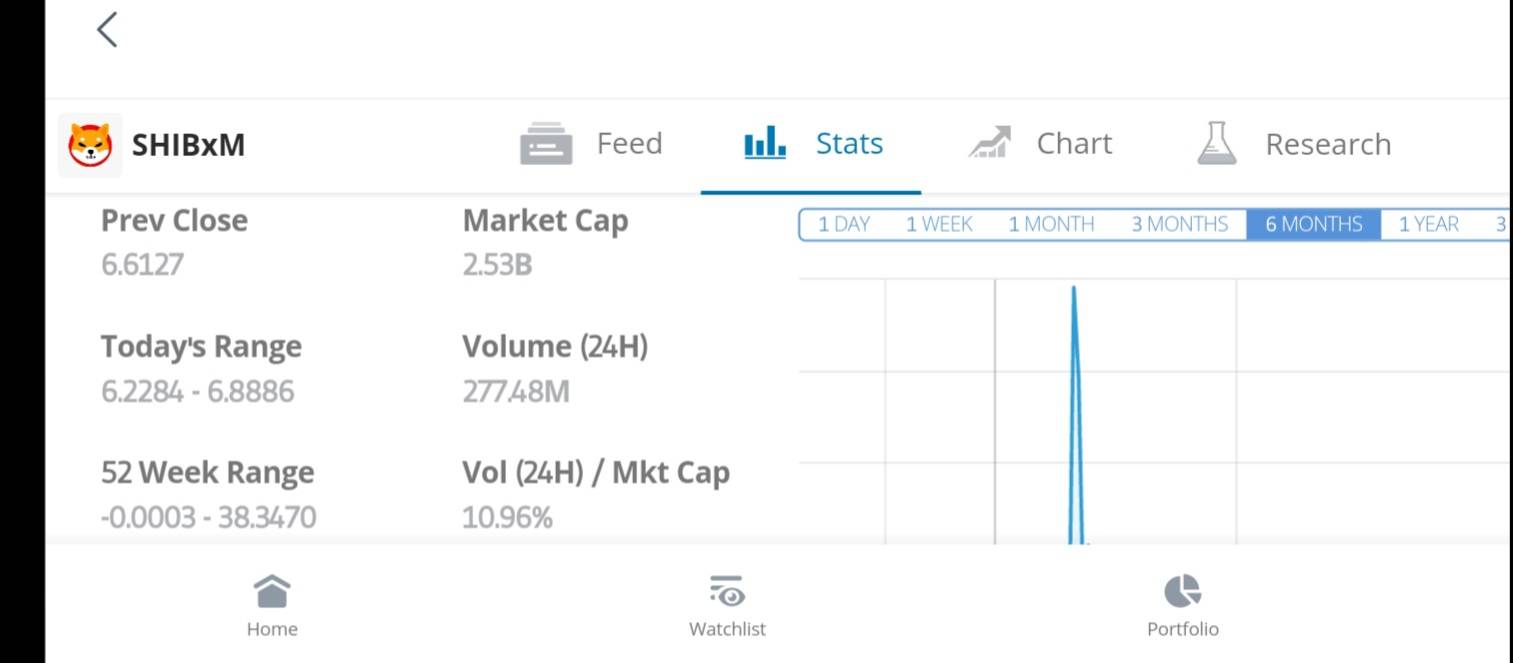Tap the Research flask icon

click(x=1217, y=144)
